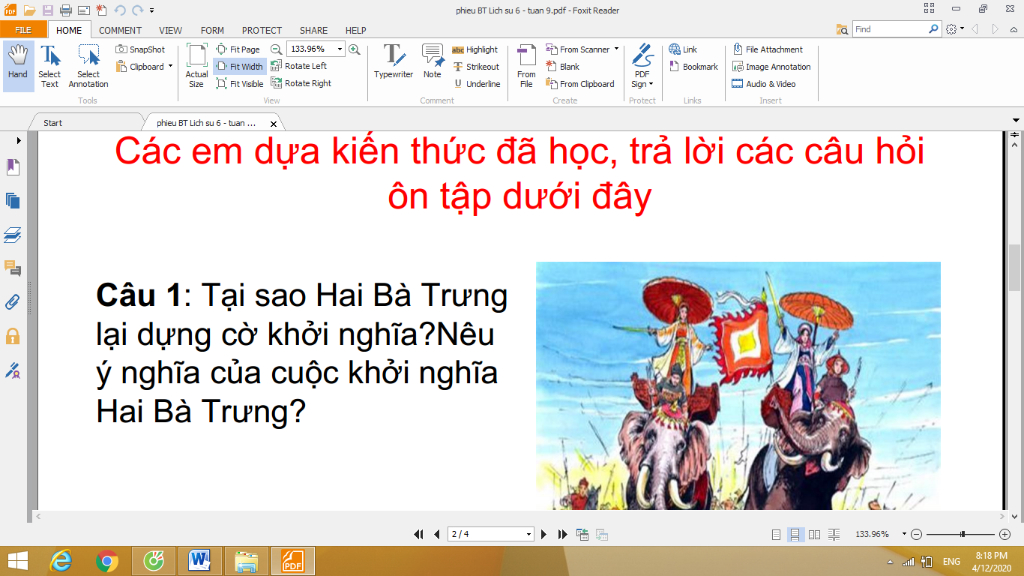Open the Clipboard dropdown
The image size is (1024, 576).
point(144,67)
